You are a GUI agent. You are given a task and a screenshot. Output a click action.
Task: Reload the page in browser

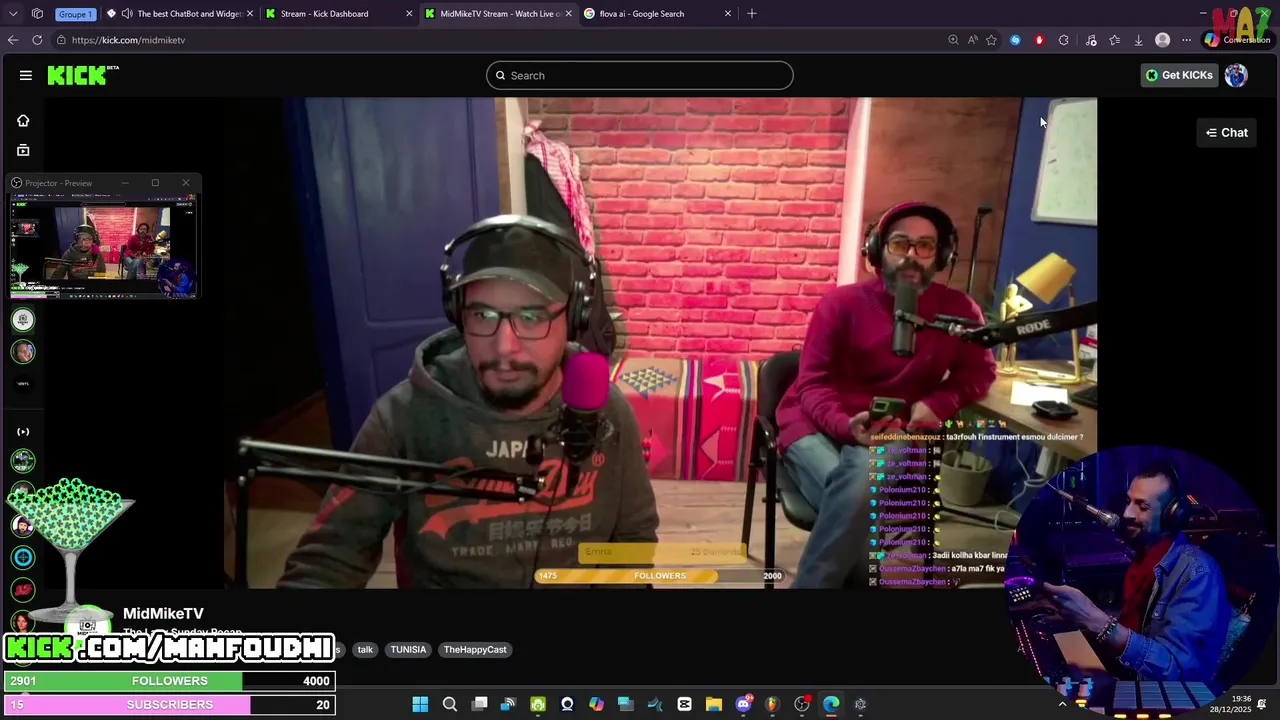(x=37, y=40)
